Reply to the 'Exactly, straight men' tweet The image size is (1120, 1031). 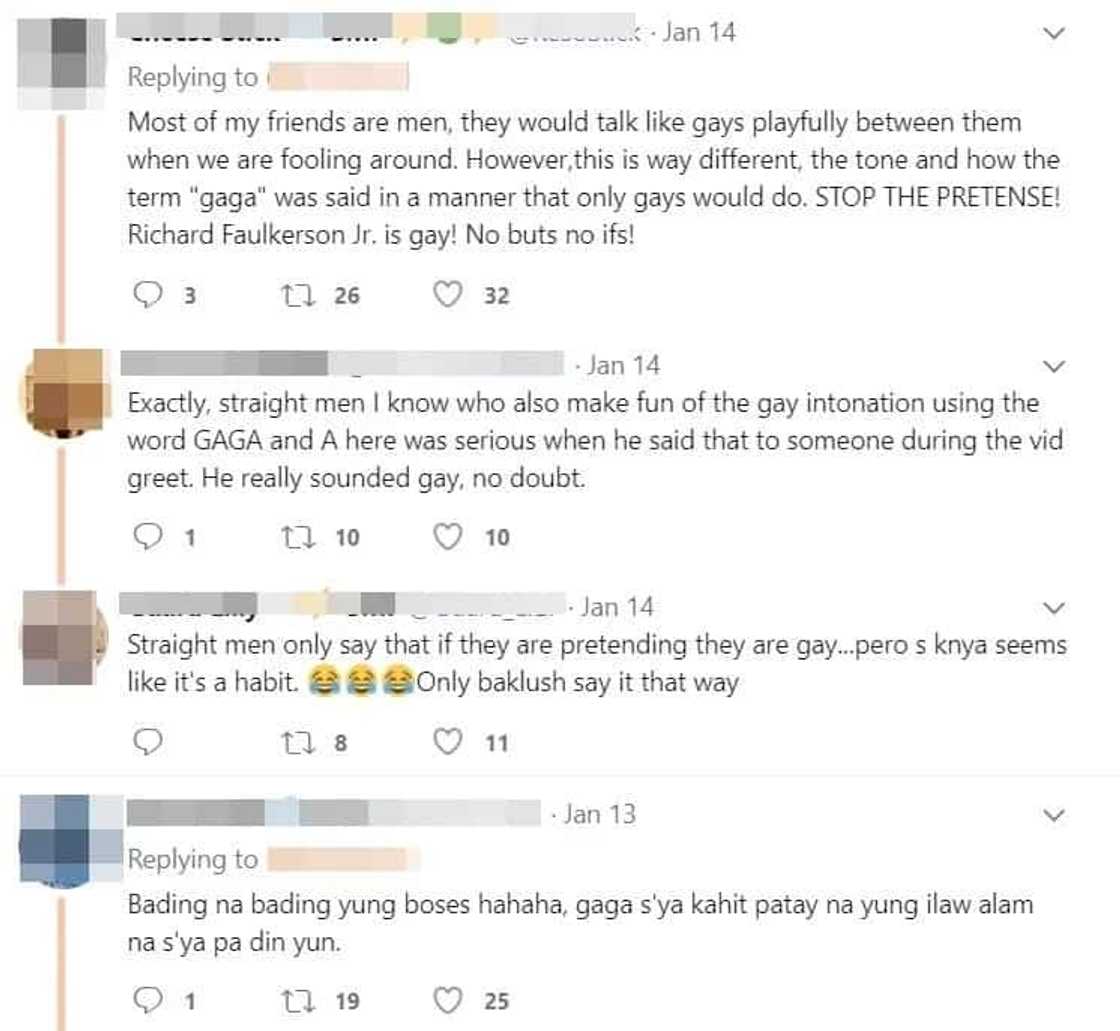(x=148, y=537)
